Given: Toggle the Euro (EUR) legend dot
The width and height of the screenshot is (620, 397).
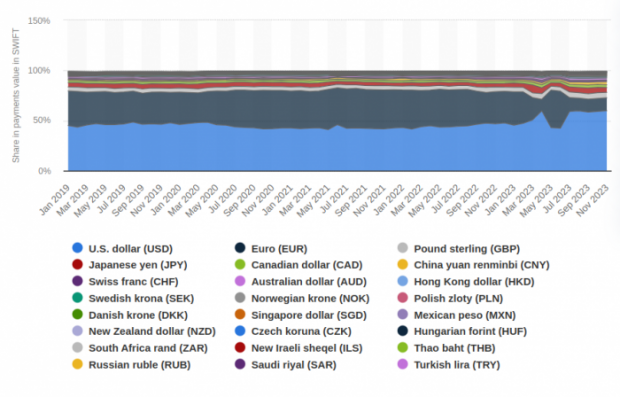Looking at the screenshot, I should (x=240, y=248).
